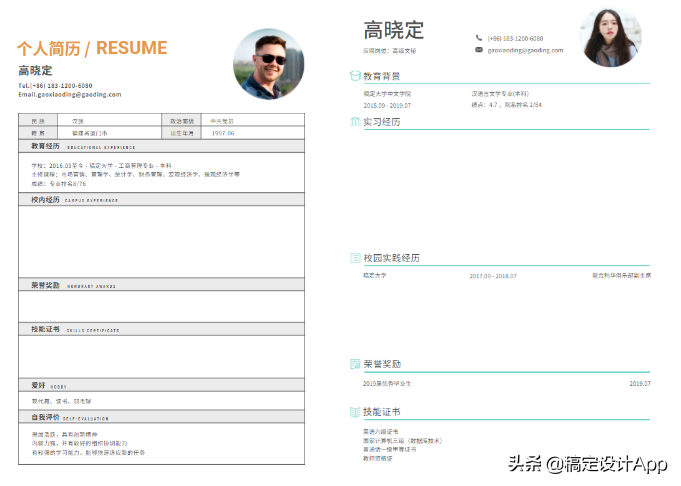Click the left resume 荣誉奖励 header bar
Viewport: 681px width, 486px height.
(x=161, y=285)
